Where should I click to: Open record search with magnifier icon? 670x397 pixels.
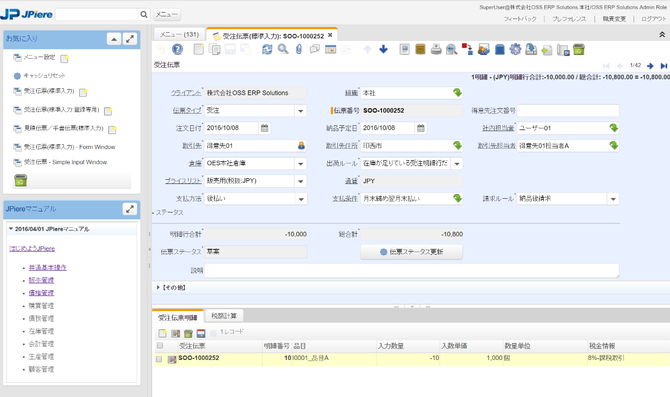[283, 49]
